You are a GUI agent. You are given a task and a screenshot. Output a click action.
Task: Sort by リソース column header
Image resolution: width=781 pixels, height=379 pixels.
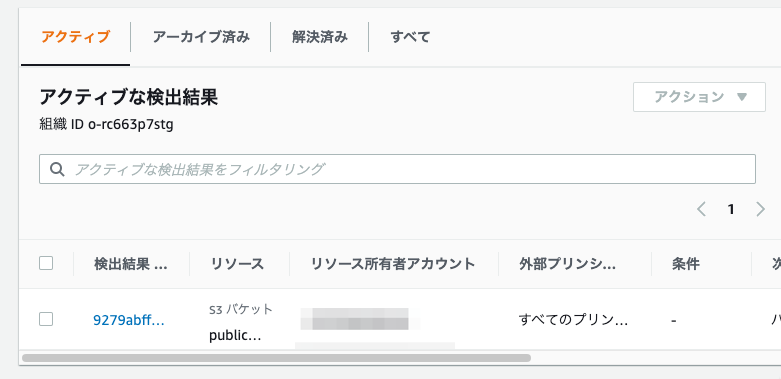click(x=237, y=264)
